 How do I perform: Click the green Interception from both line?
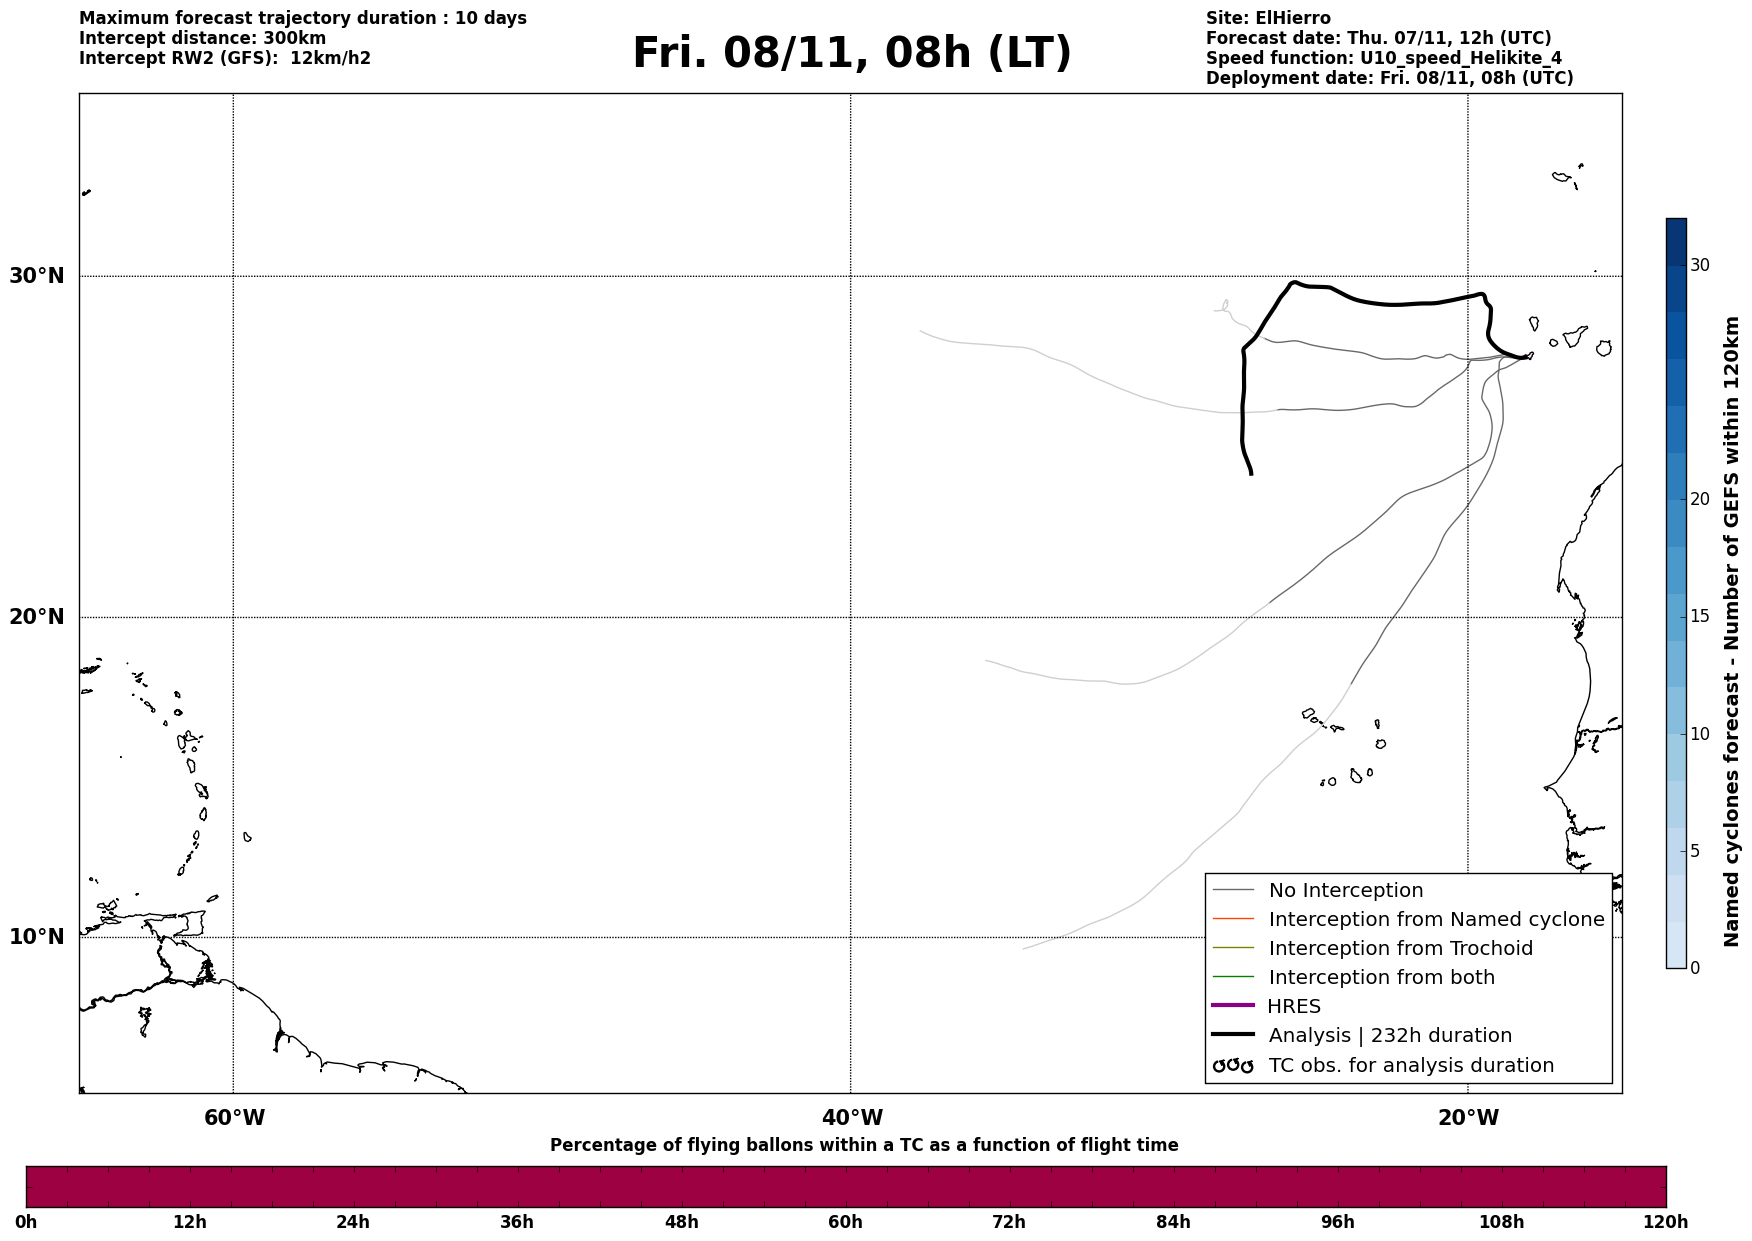tap(1233, 977)
